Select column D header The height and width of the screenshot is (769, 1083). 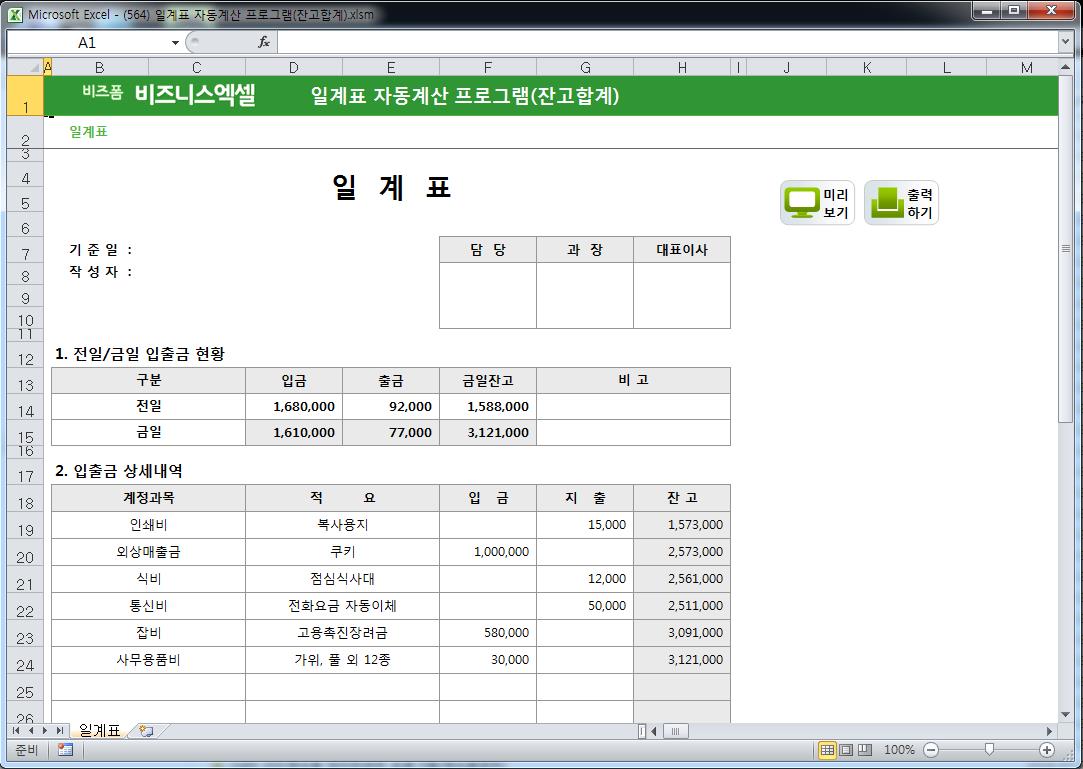294,67
